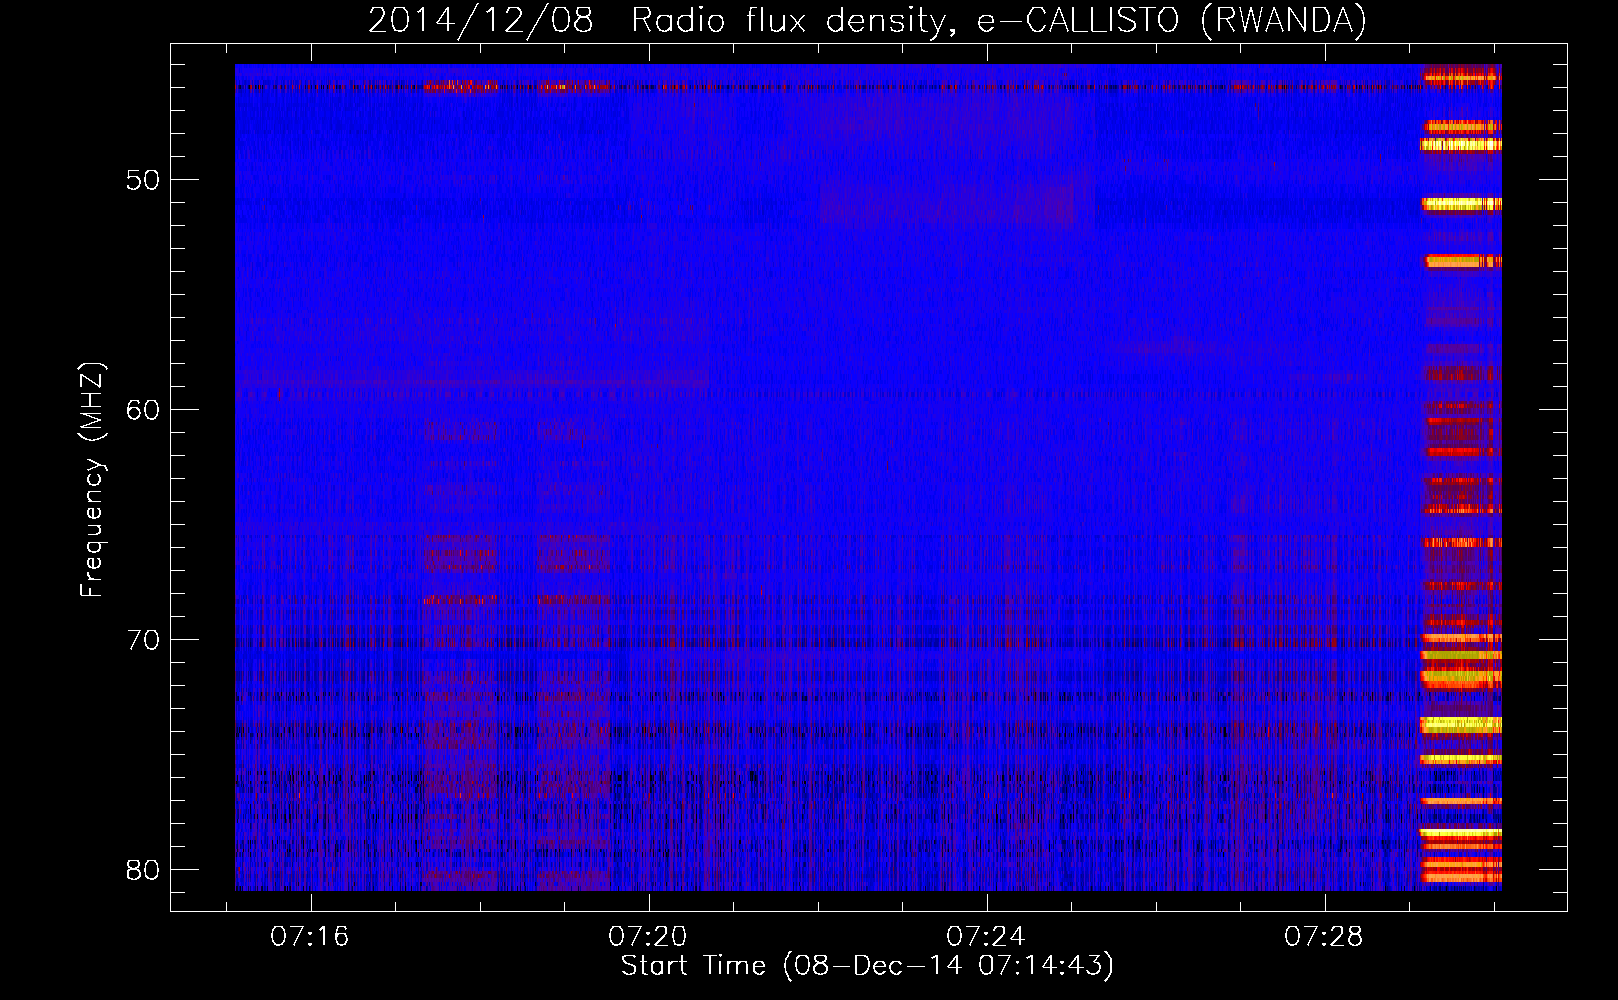Viewport: 1618px width, 1000px height.
Task: Click the 50 MHz frequency tick label
Action: [x=143, y=180]
